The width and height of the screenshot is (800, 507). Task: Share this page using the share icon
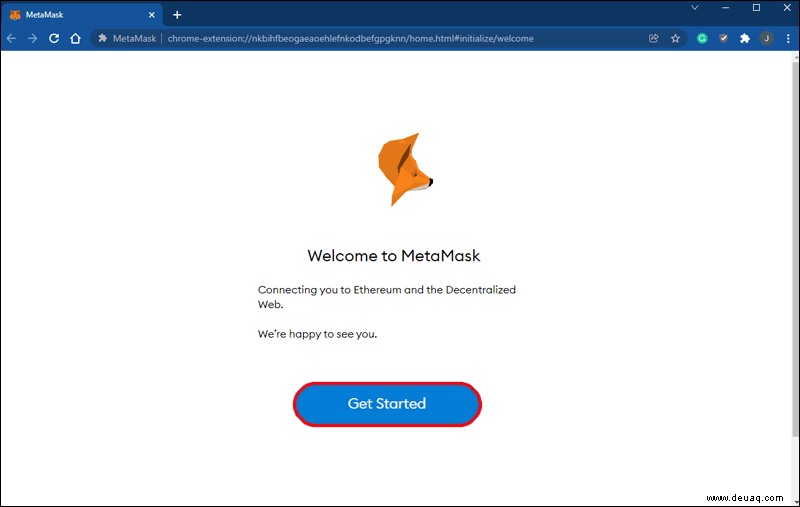tap(654, 38)
